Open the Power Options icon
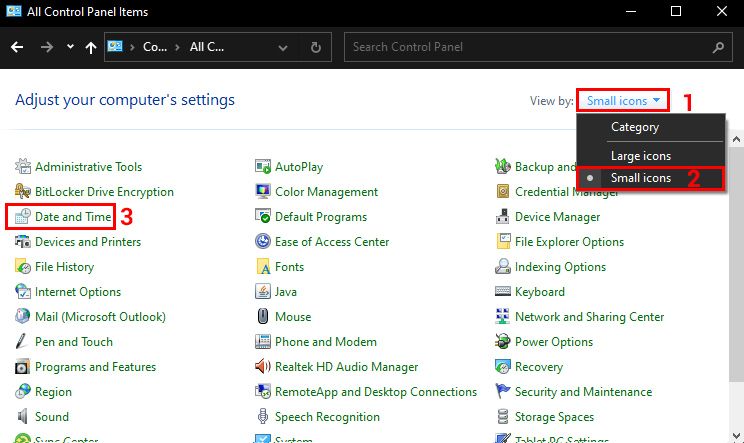 point(502,341)
